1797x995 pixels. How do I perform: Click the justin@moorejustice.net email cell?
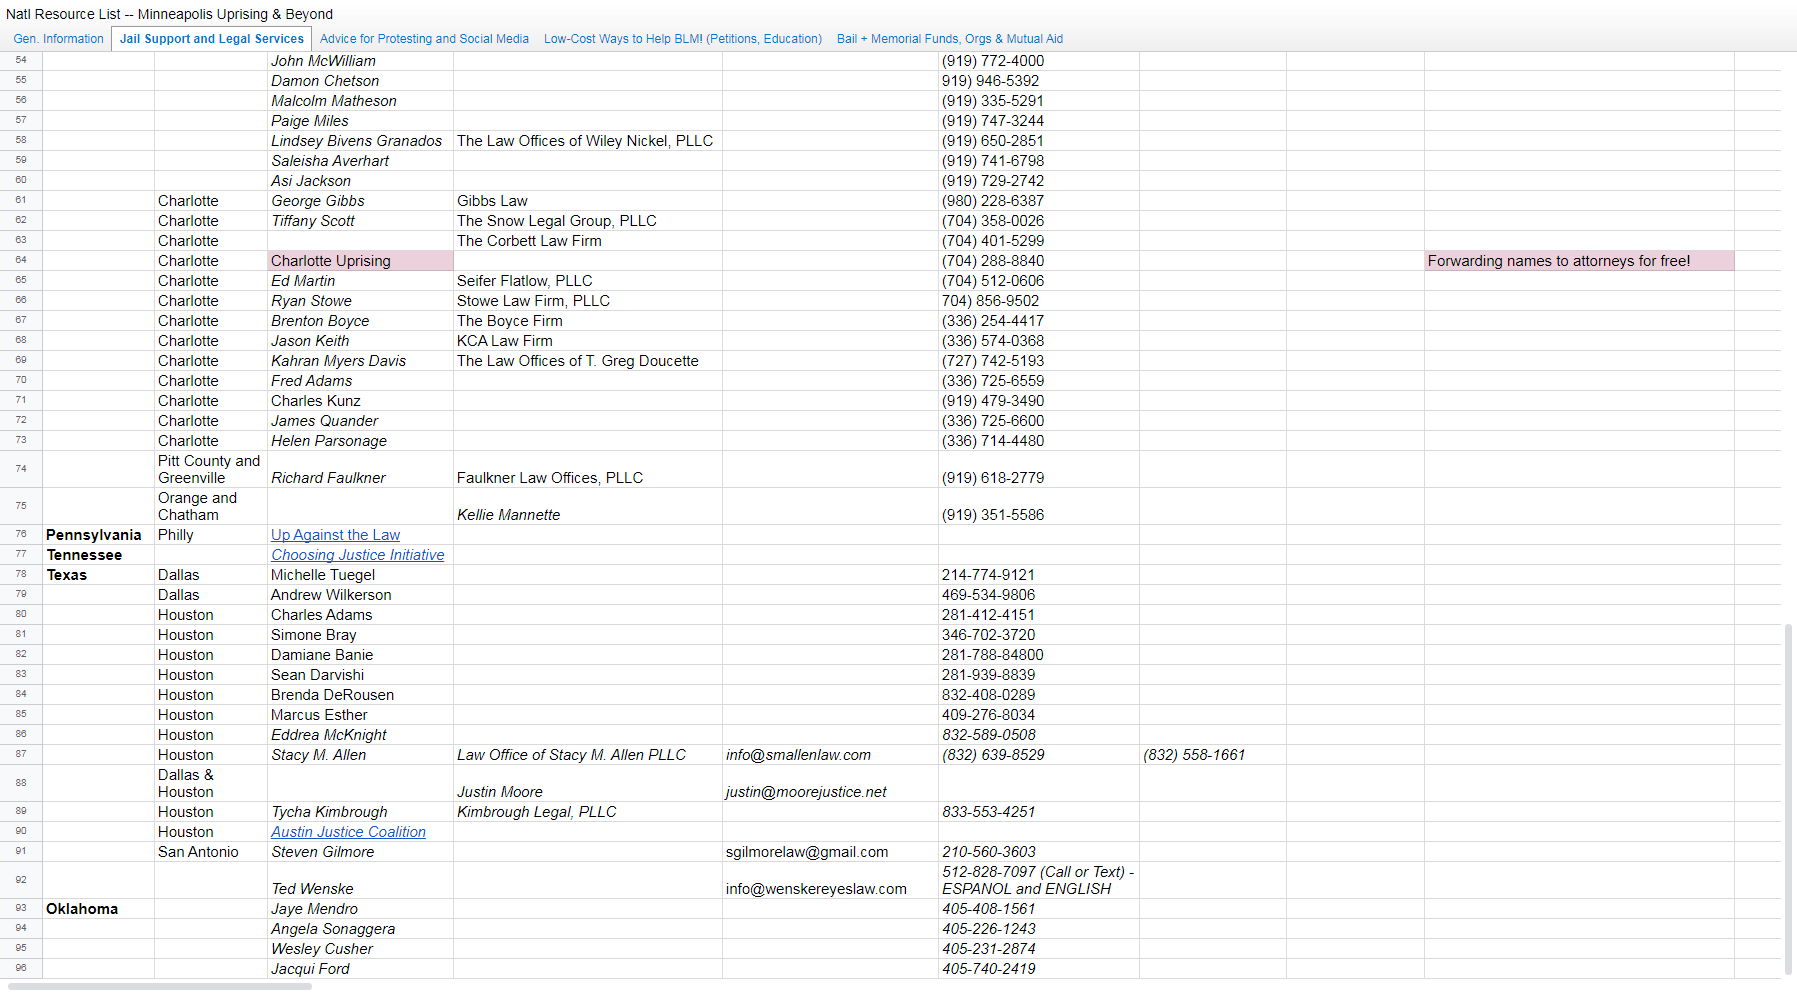point(830,783)
